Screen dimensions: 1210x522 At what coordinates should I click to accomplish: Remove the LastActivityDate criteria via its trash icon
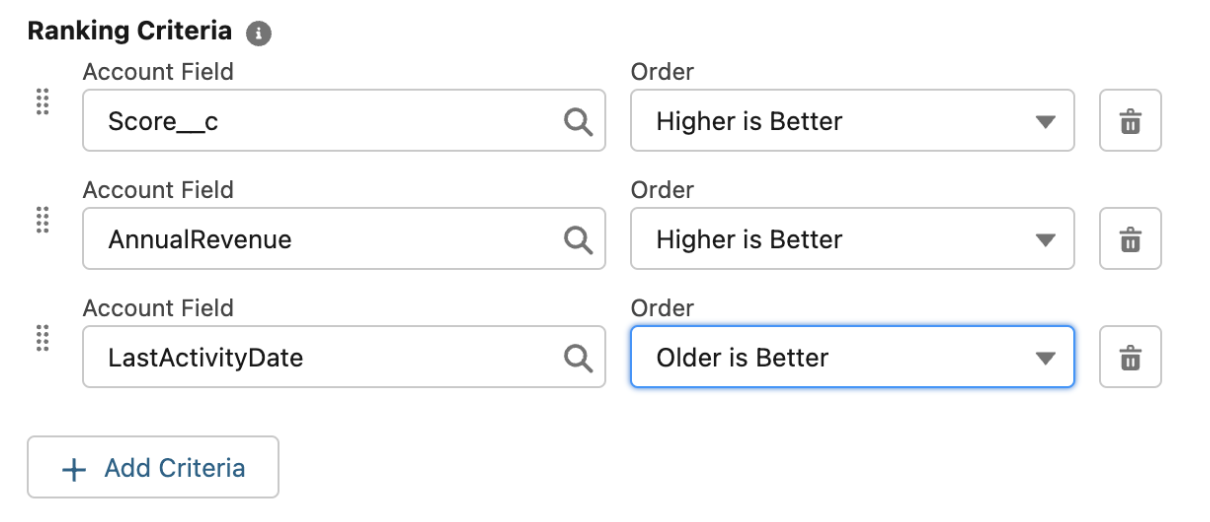click(x=1130, y=357)
